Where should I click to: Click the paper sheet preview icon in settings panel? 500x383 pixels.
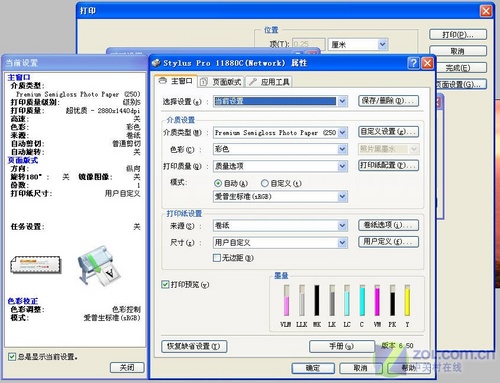36,265
